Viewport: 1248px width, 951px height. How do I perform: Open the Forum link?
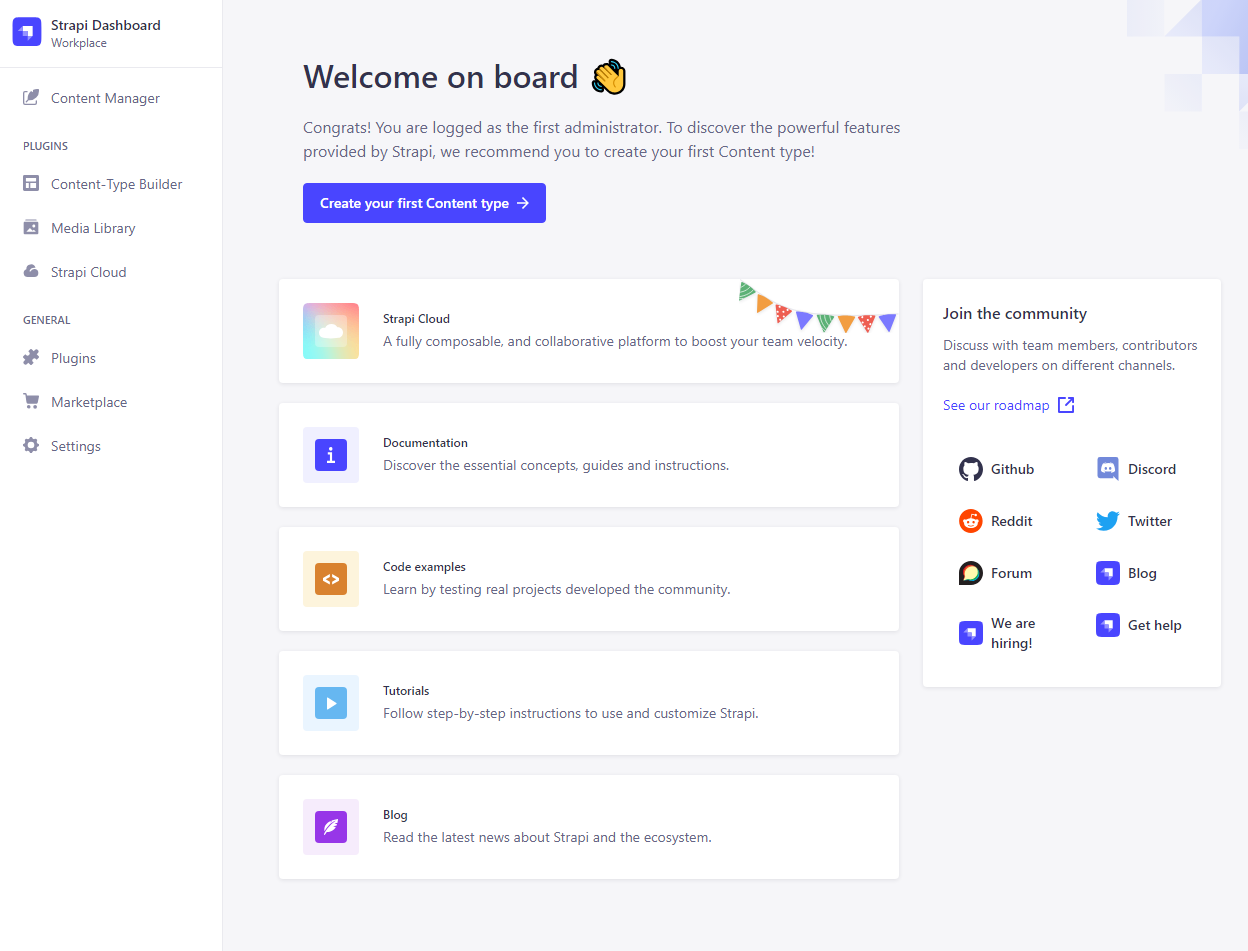(x=996, y=573)
